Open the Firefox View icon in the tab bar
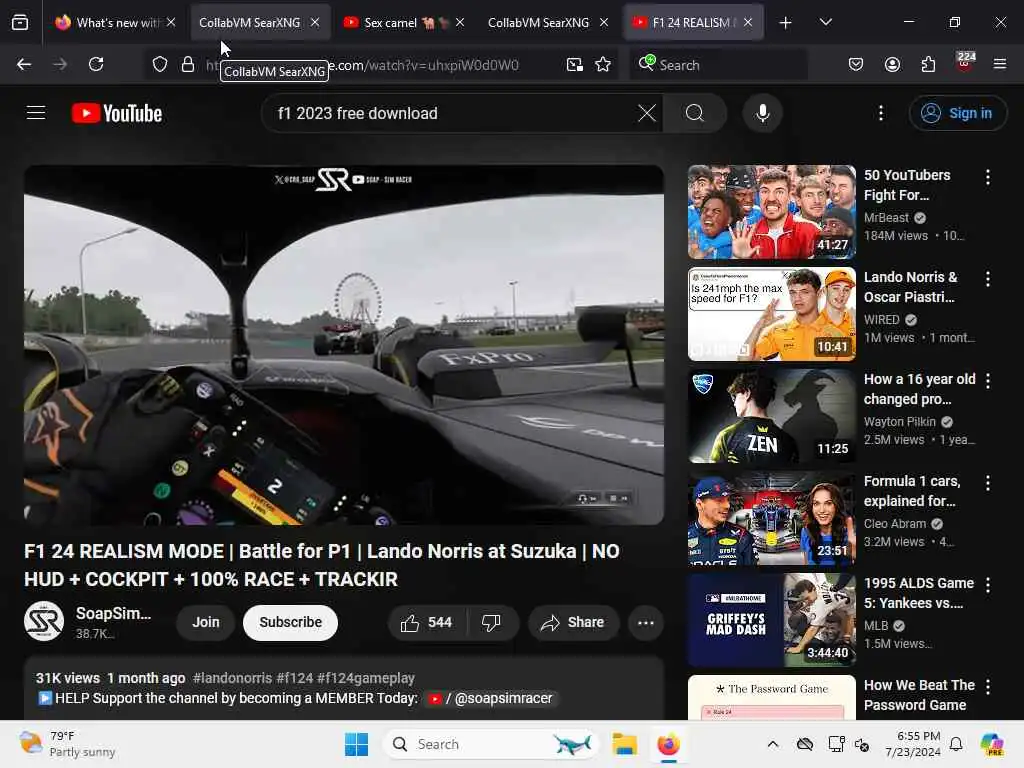1024x768 pixels. click(x=20, y=22)
